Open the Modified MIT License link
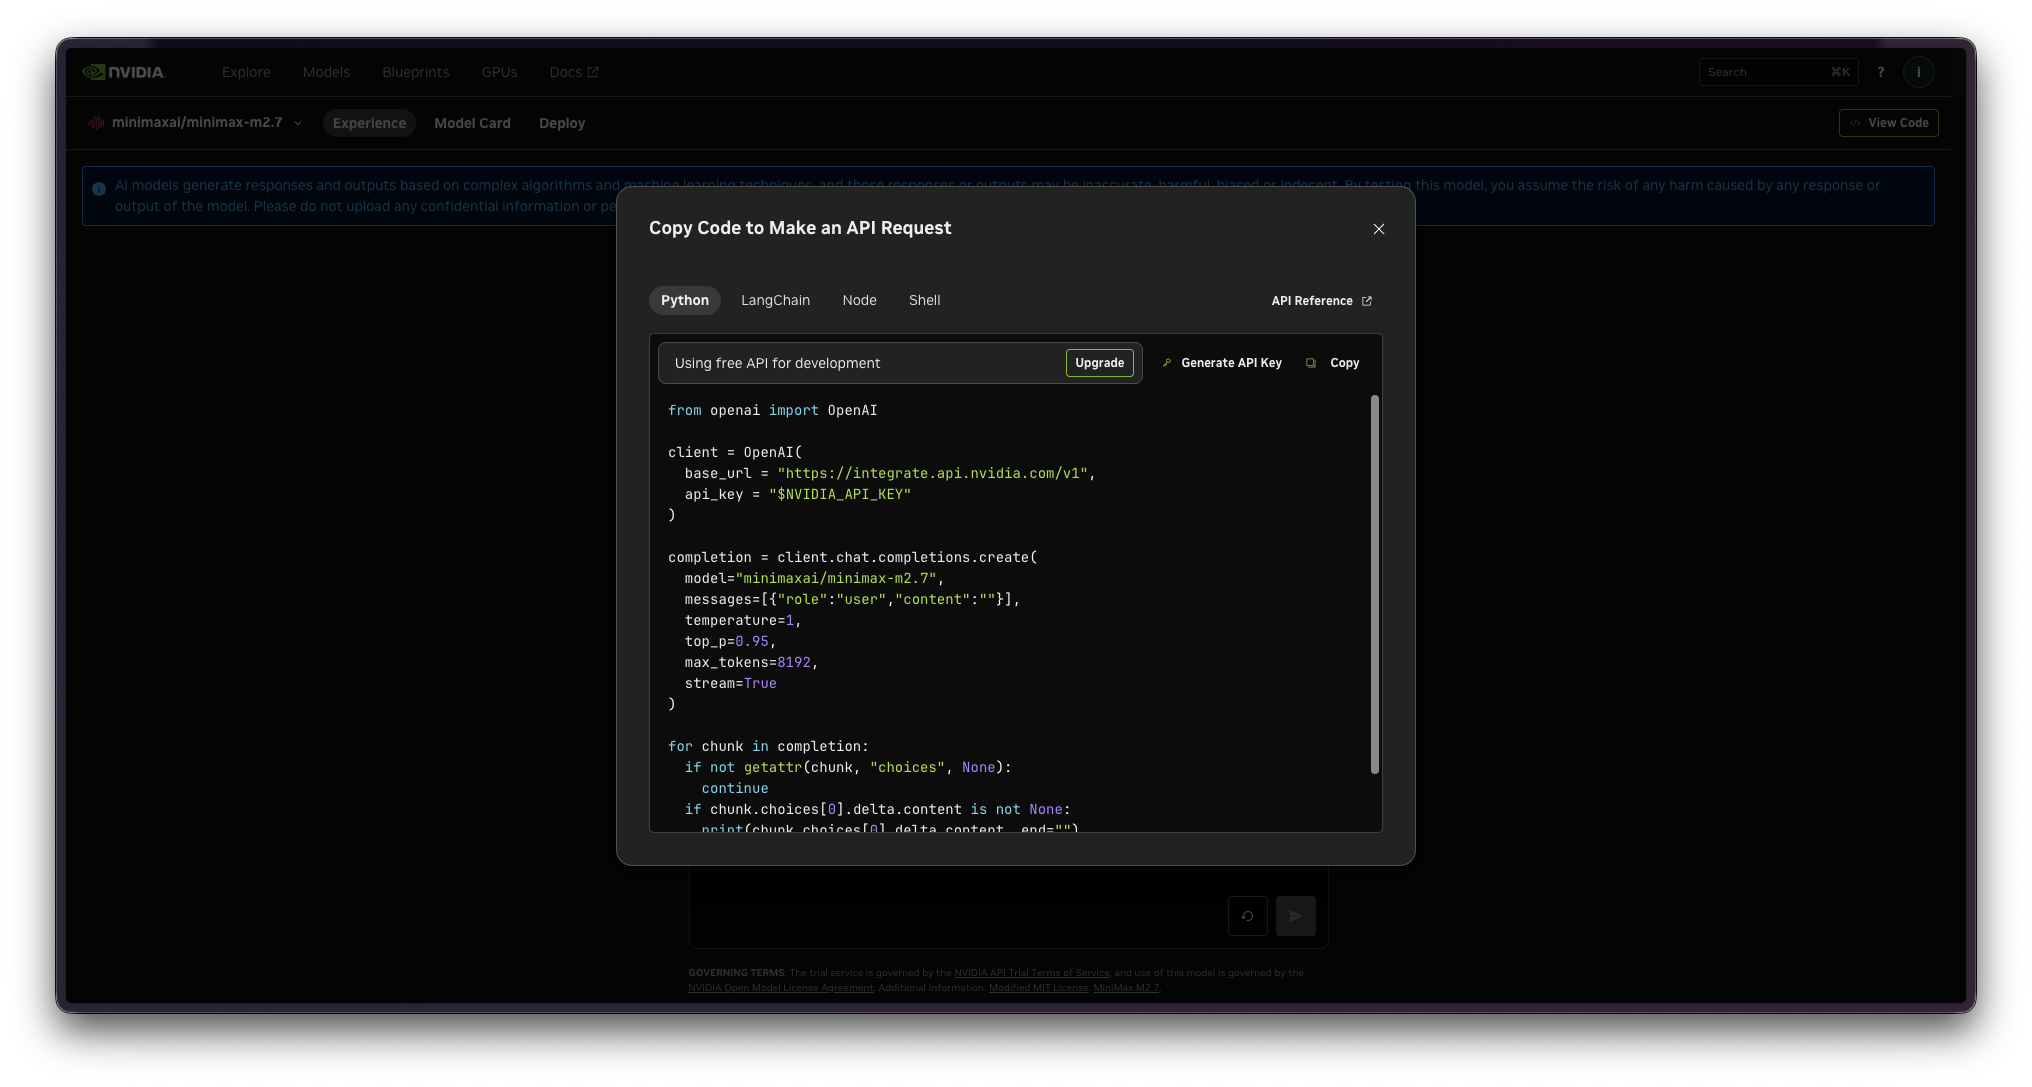Screen dimensions: 2032x1087 (x=1038, y=988)
